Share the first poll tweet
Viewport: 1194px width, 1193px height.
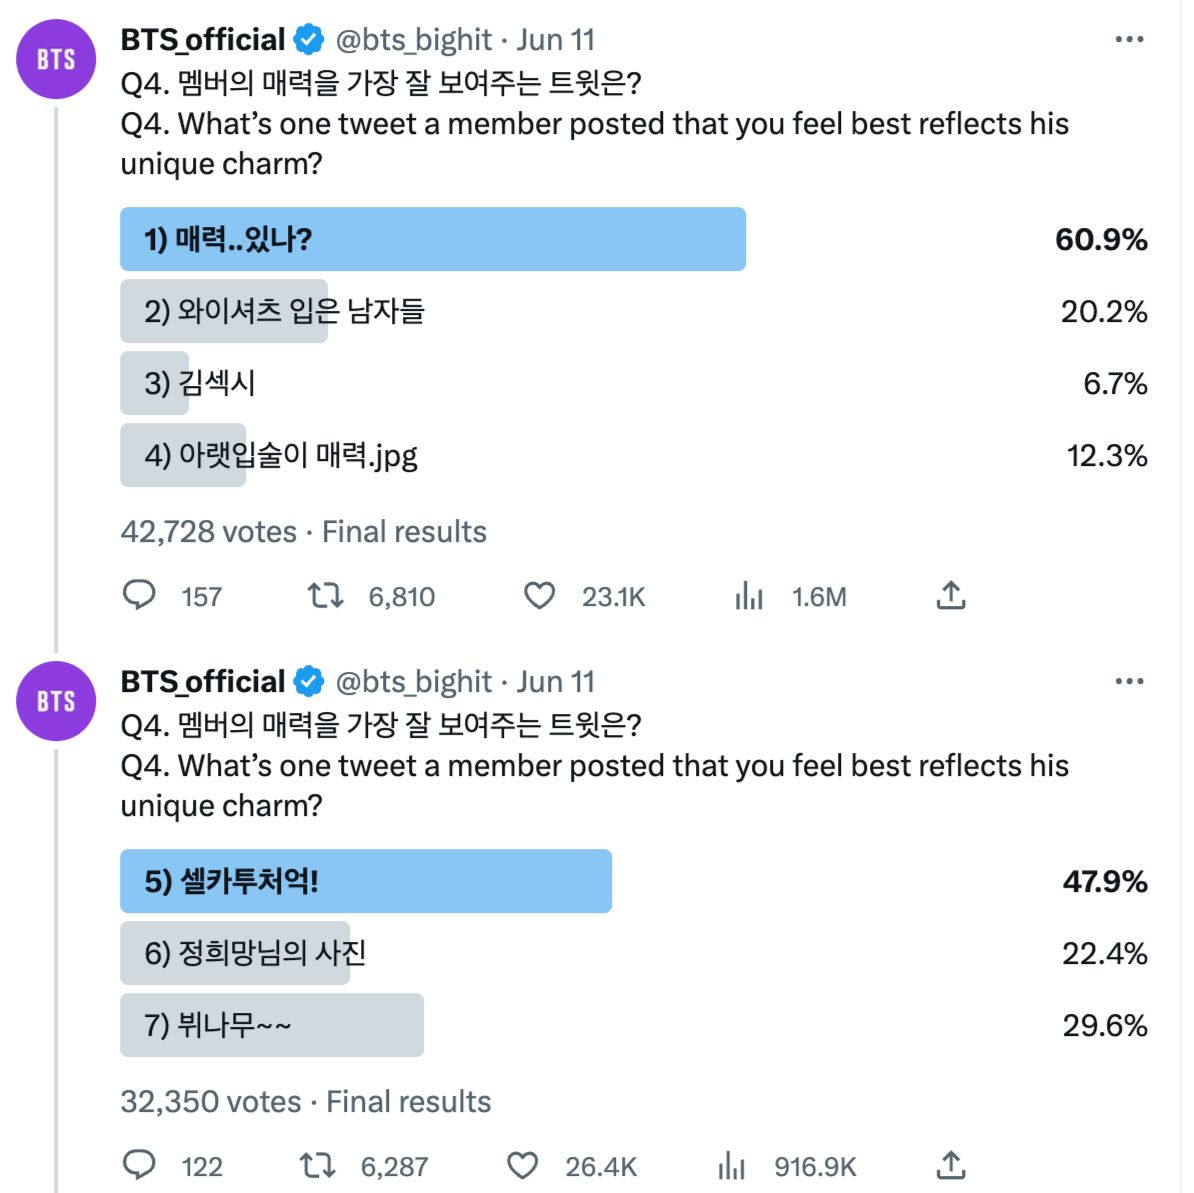click(950, 596)
